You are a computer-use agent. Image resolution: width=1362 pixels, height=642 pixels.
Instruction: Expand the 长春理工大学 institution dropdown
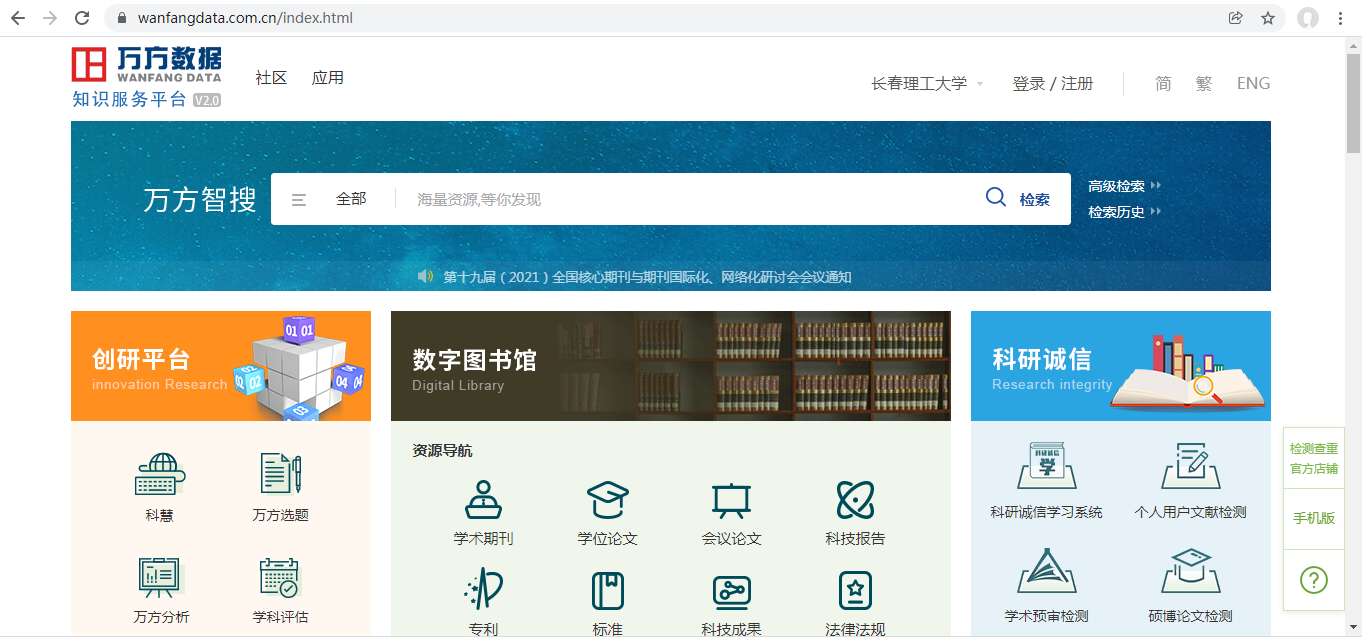928,84
